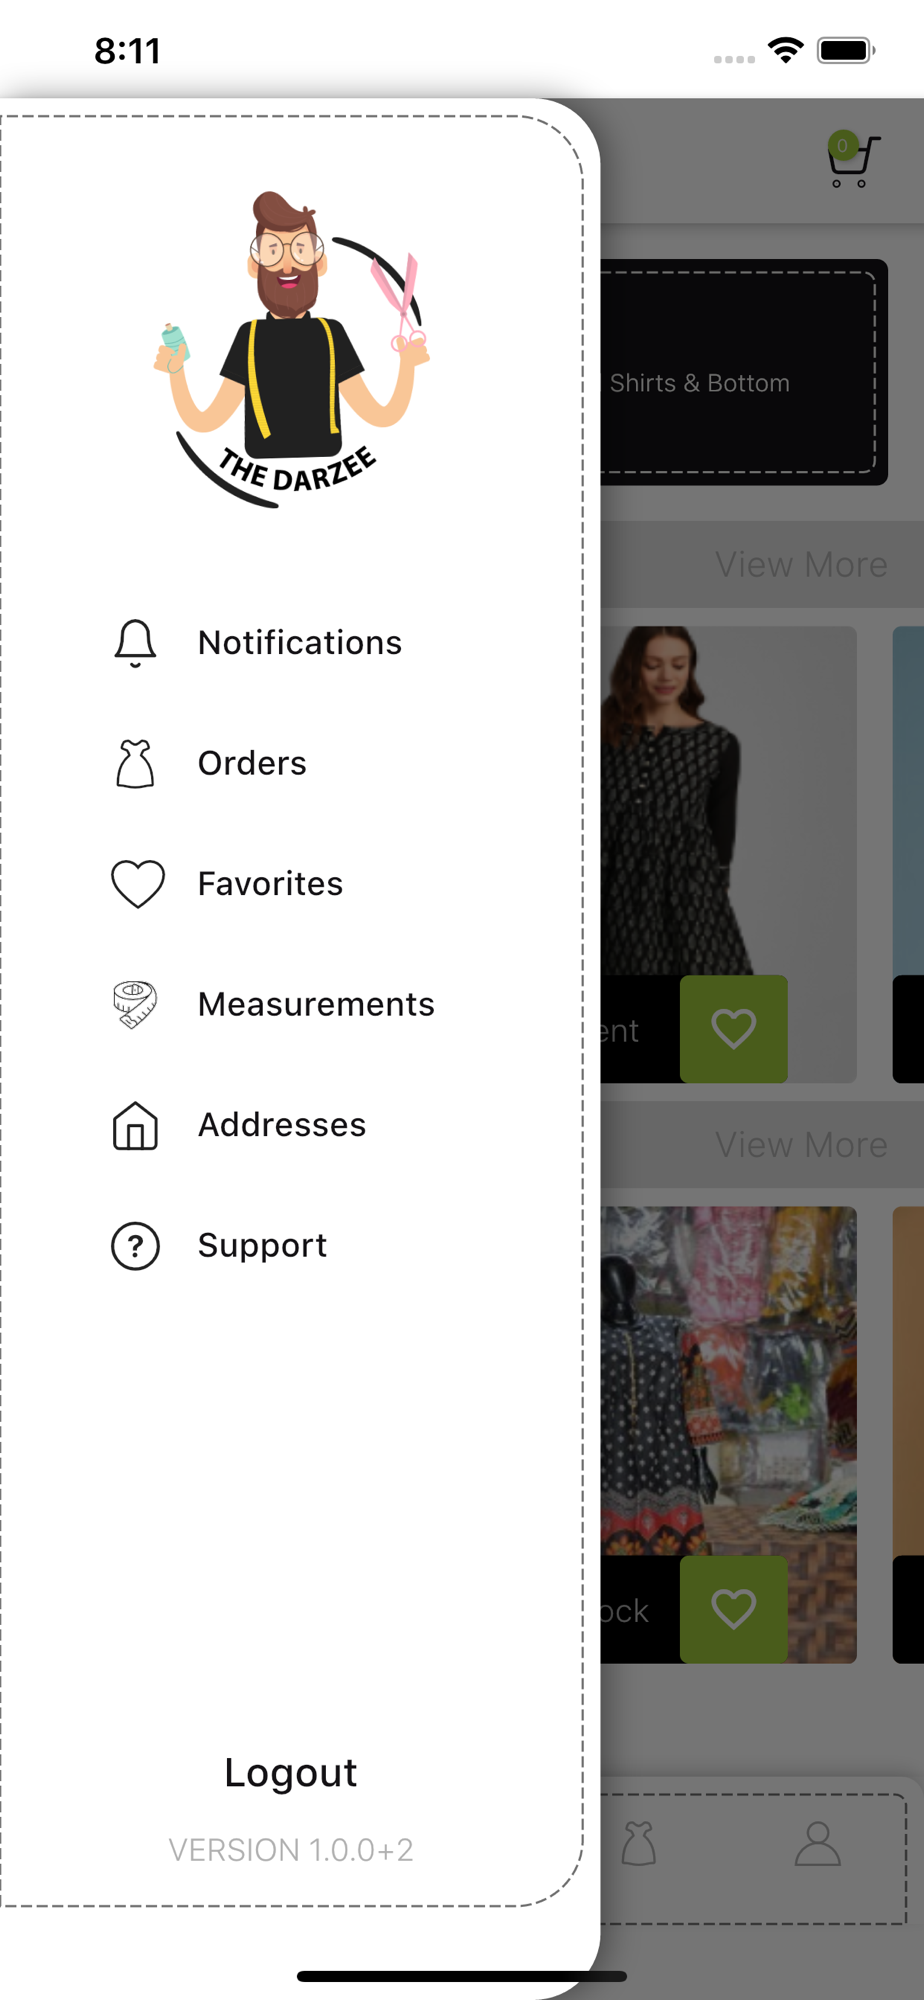Toggle favorite heart on black dress product
The image size is (924, 2000).
coord(733,1029)
